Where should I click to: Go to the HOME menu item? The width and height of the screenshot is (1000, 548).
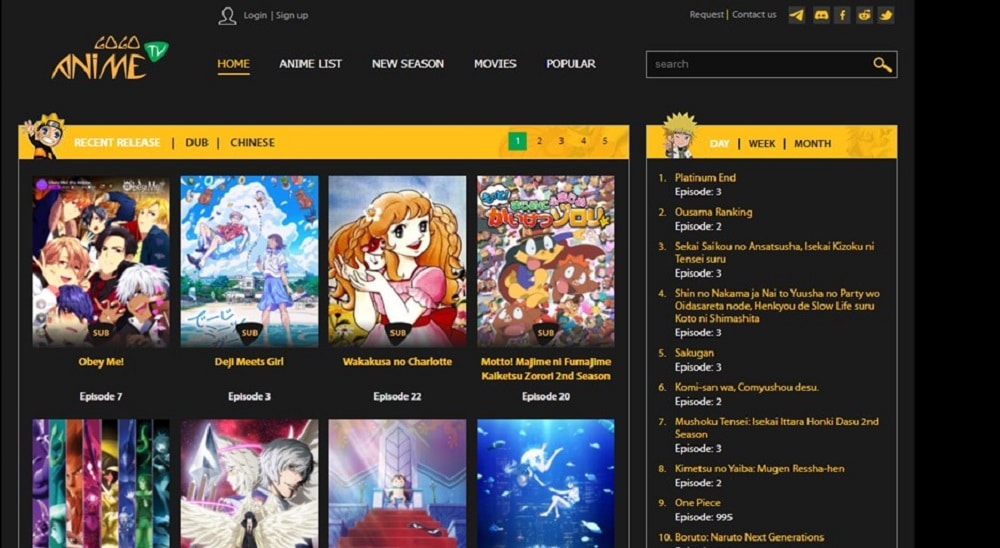pos(233,64)
